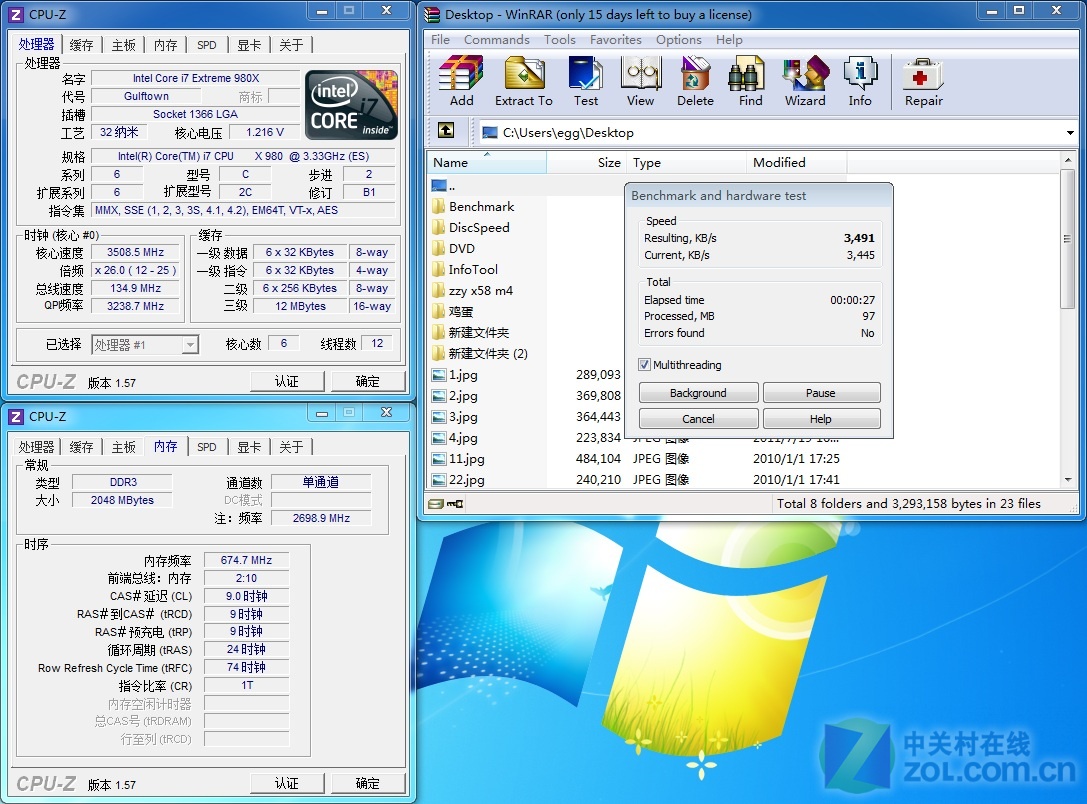Switch to 主板 tab in top CPU-Z window

[x=123, y=45]
